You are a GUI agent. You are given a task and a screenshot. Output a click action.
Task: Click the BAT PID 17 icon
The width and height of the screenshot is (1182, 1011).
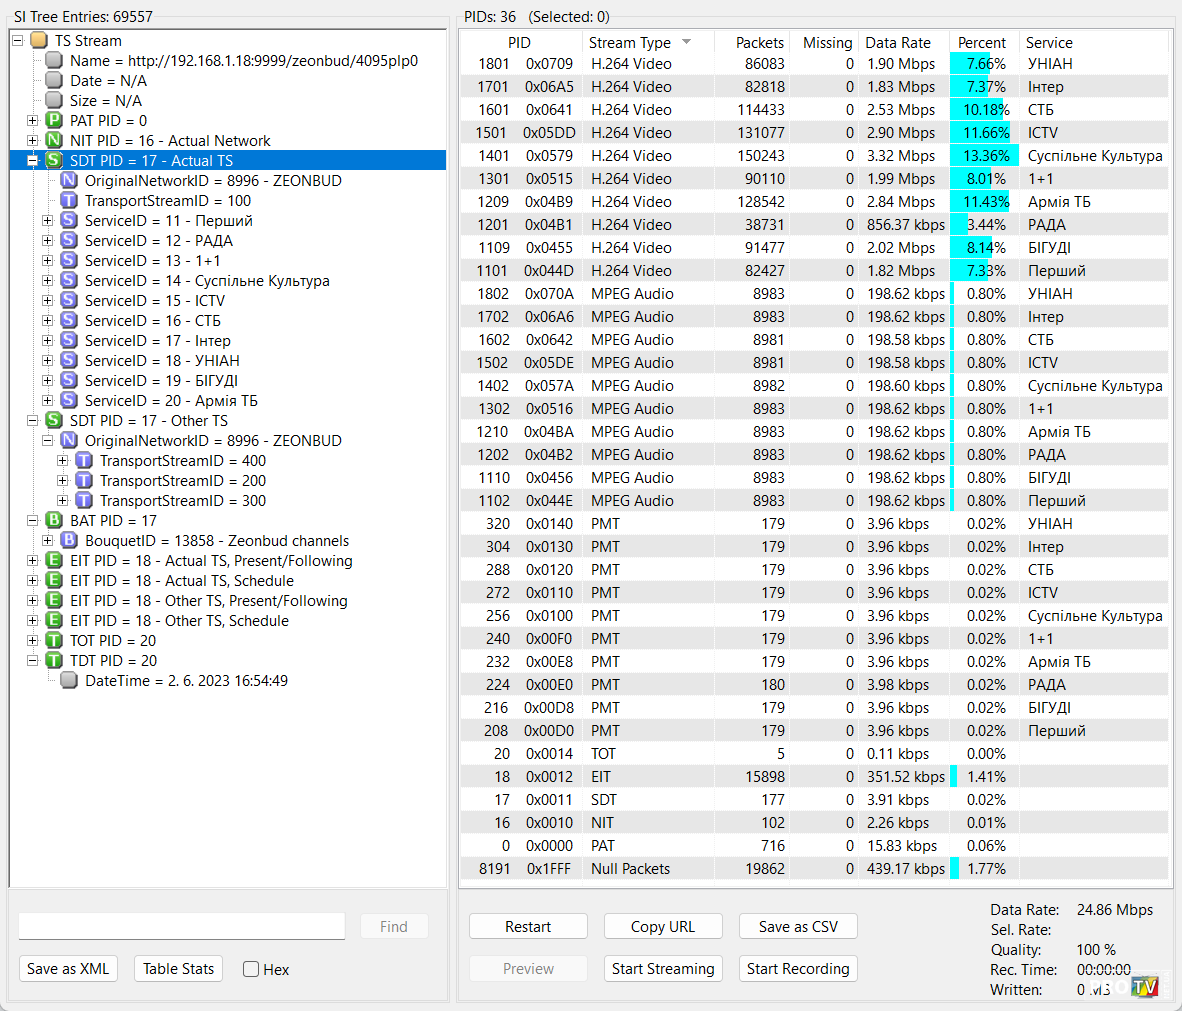54,520
